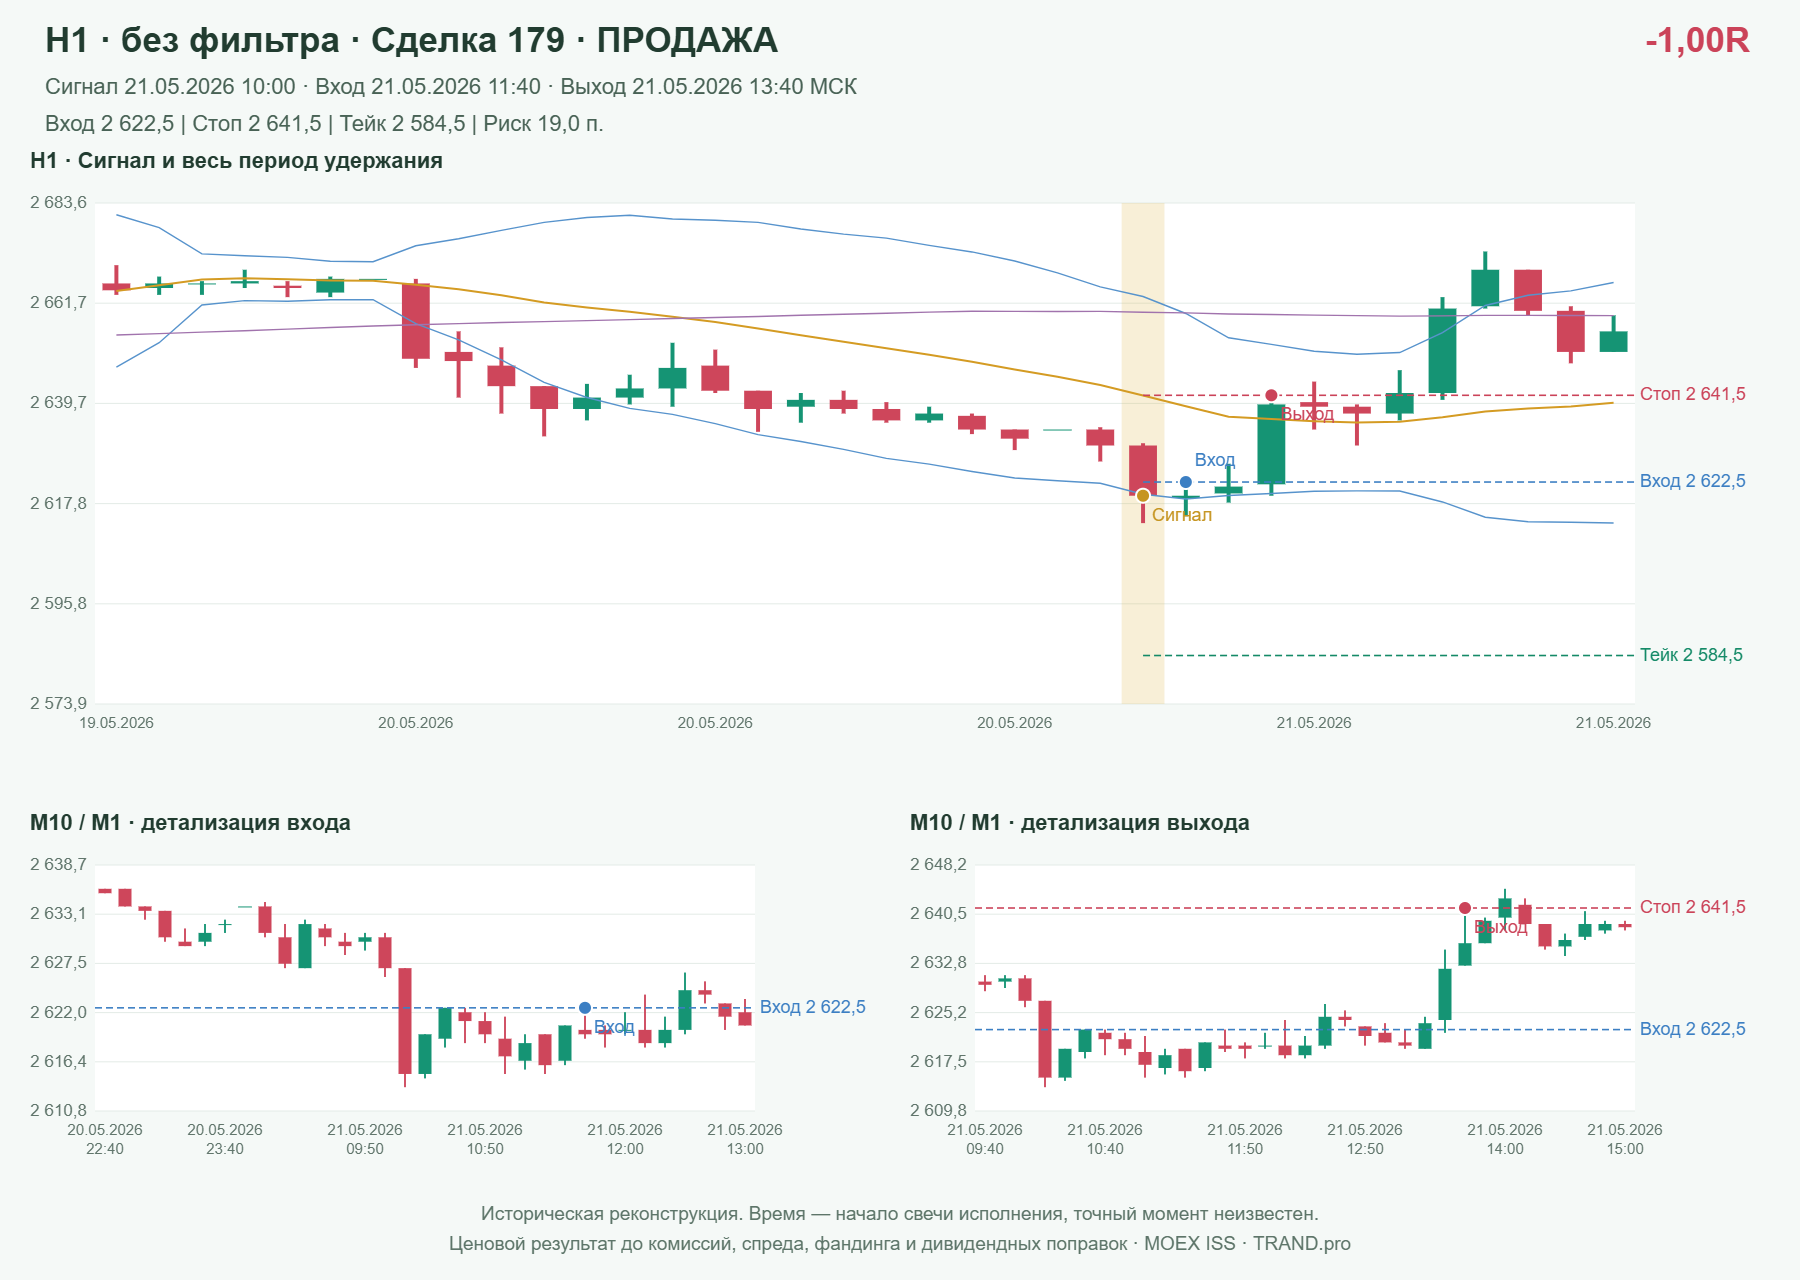The height and width of the screenshot is (1280, 1800).
Task: Select the blue entry dot in the детализация входа chart
Action: click(585, 1008)
